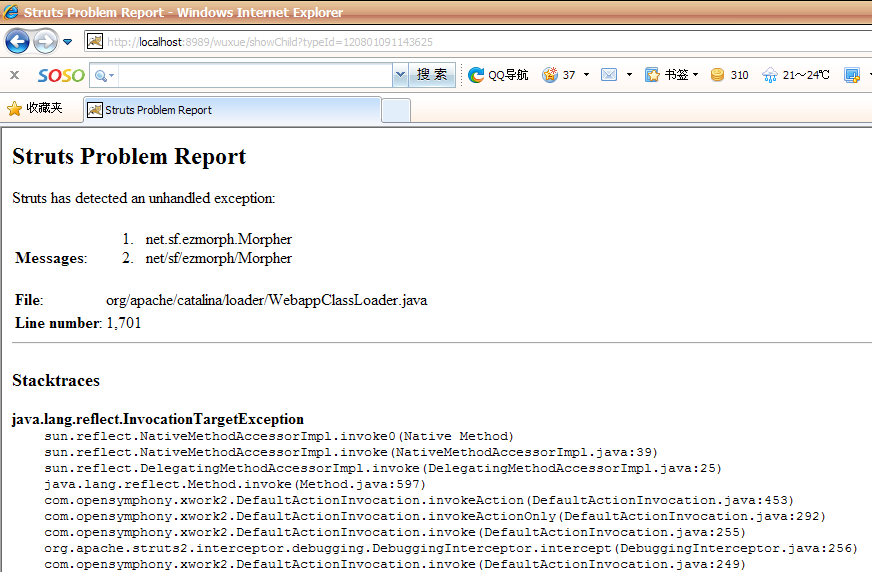Click the Messages: label
Screen dimensions: 872x572
pos(51,258)
